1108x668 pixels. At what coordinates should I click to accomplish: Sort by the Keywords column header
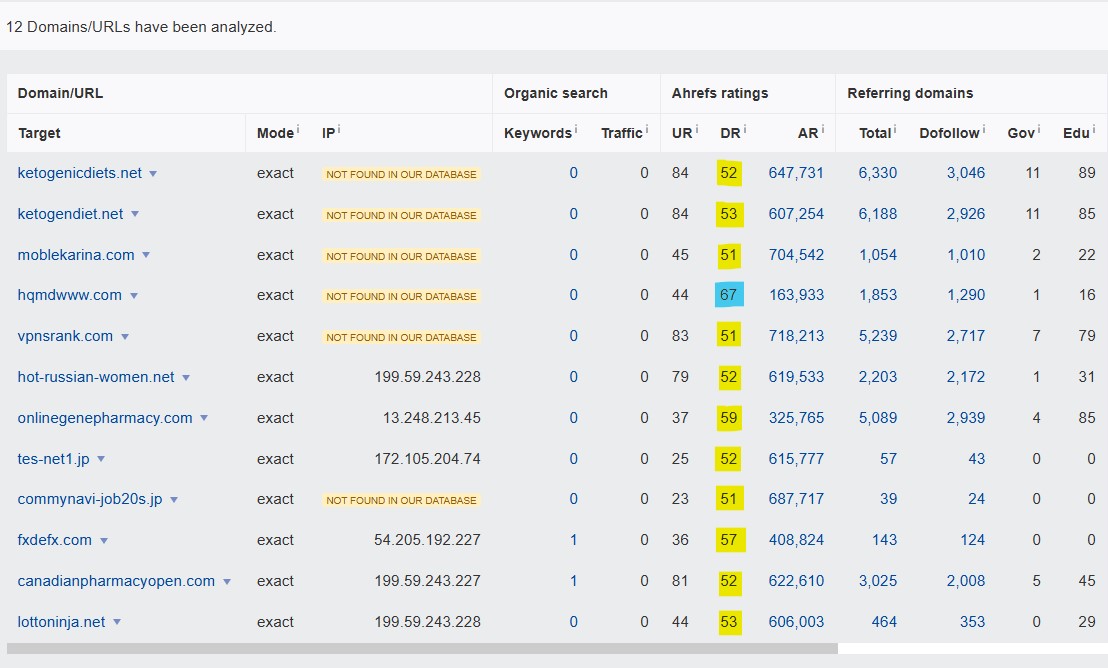click(538, 134)
